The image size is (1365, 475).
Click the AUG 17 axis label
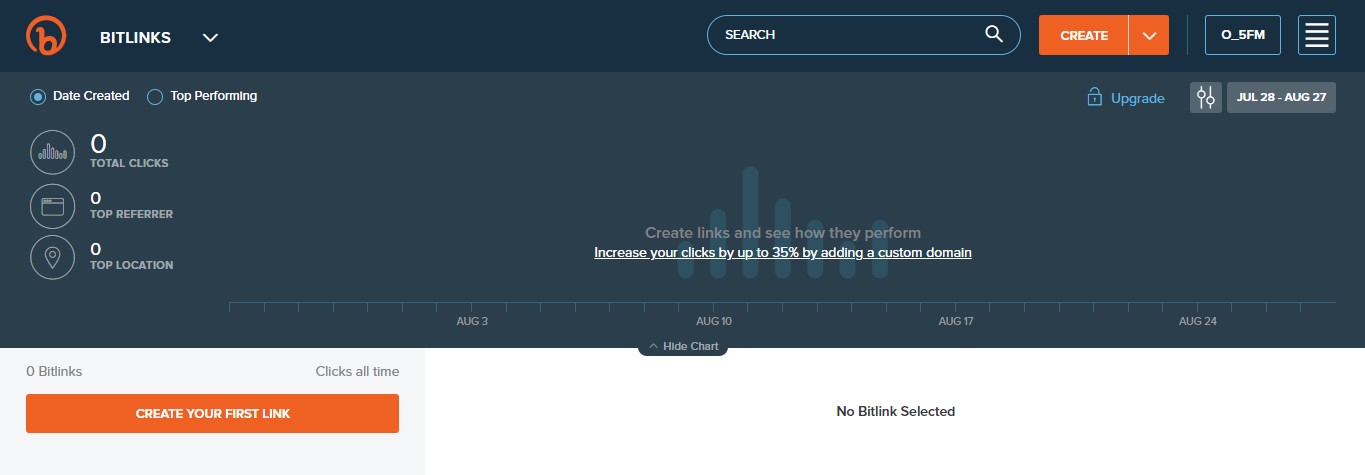956,321
